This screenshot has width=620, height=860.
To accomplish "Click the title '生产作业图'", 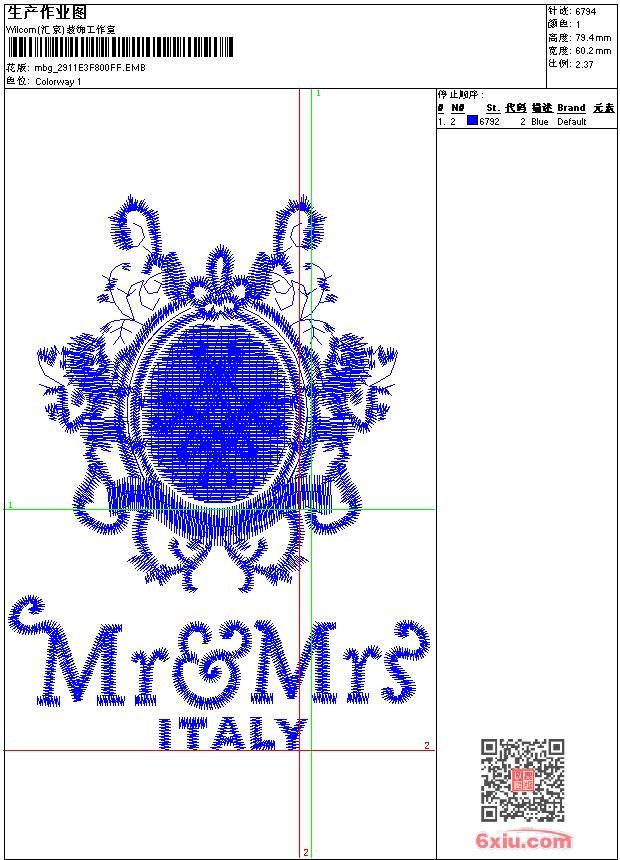I will tap(47, 13).
